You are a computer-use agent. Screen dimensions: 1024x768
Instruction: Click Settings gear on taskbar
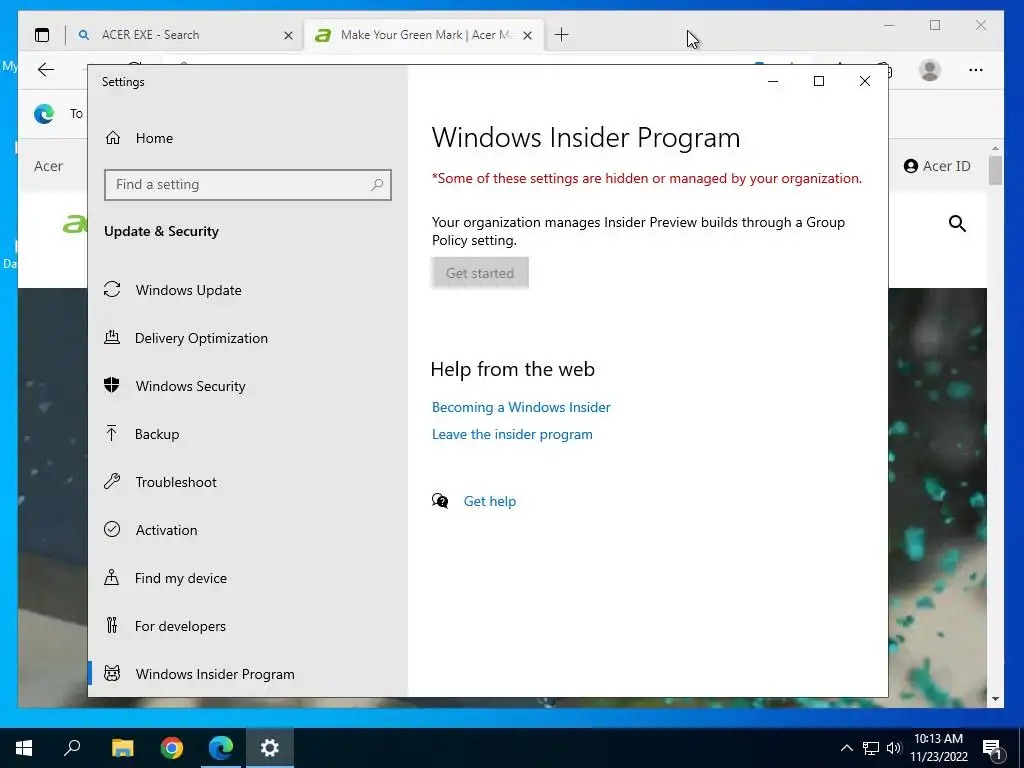point(270,748)
